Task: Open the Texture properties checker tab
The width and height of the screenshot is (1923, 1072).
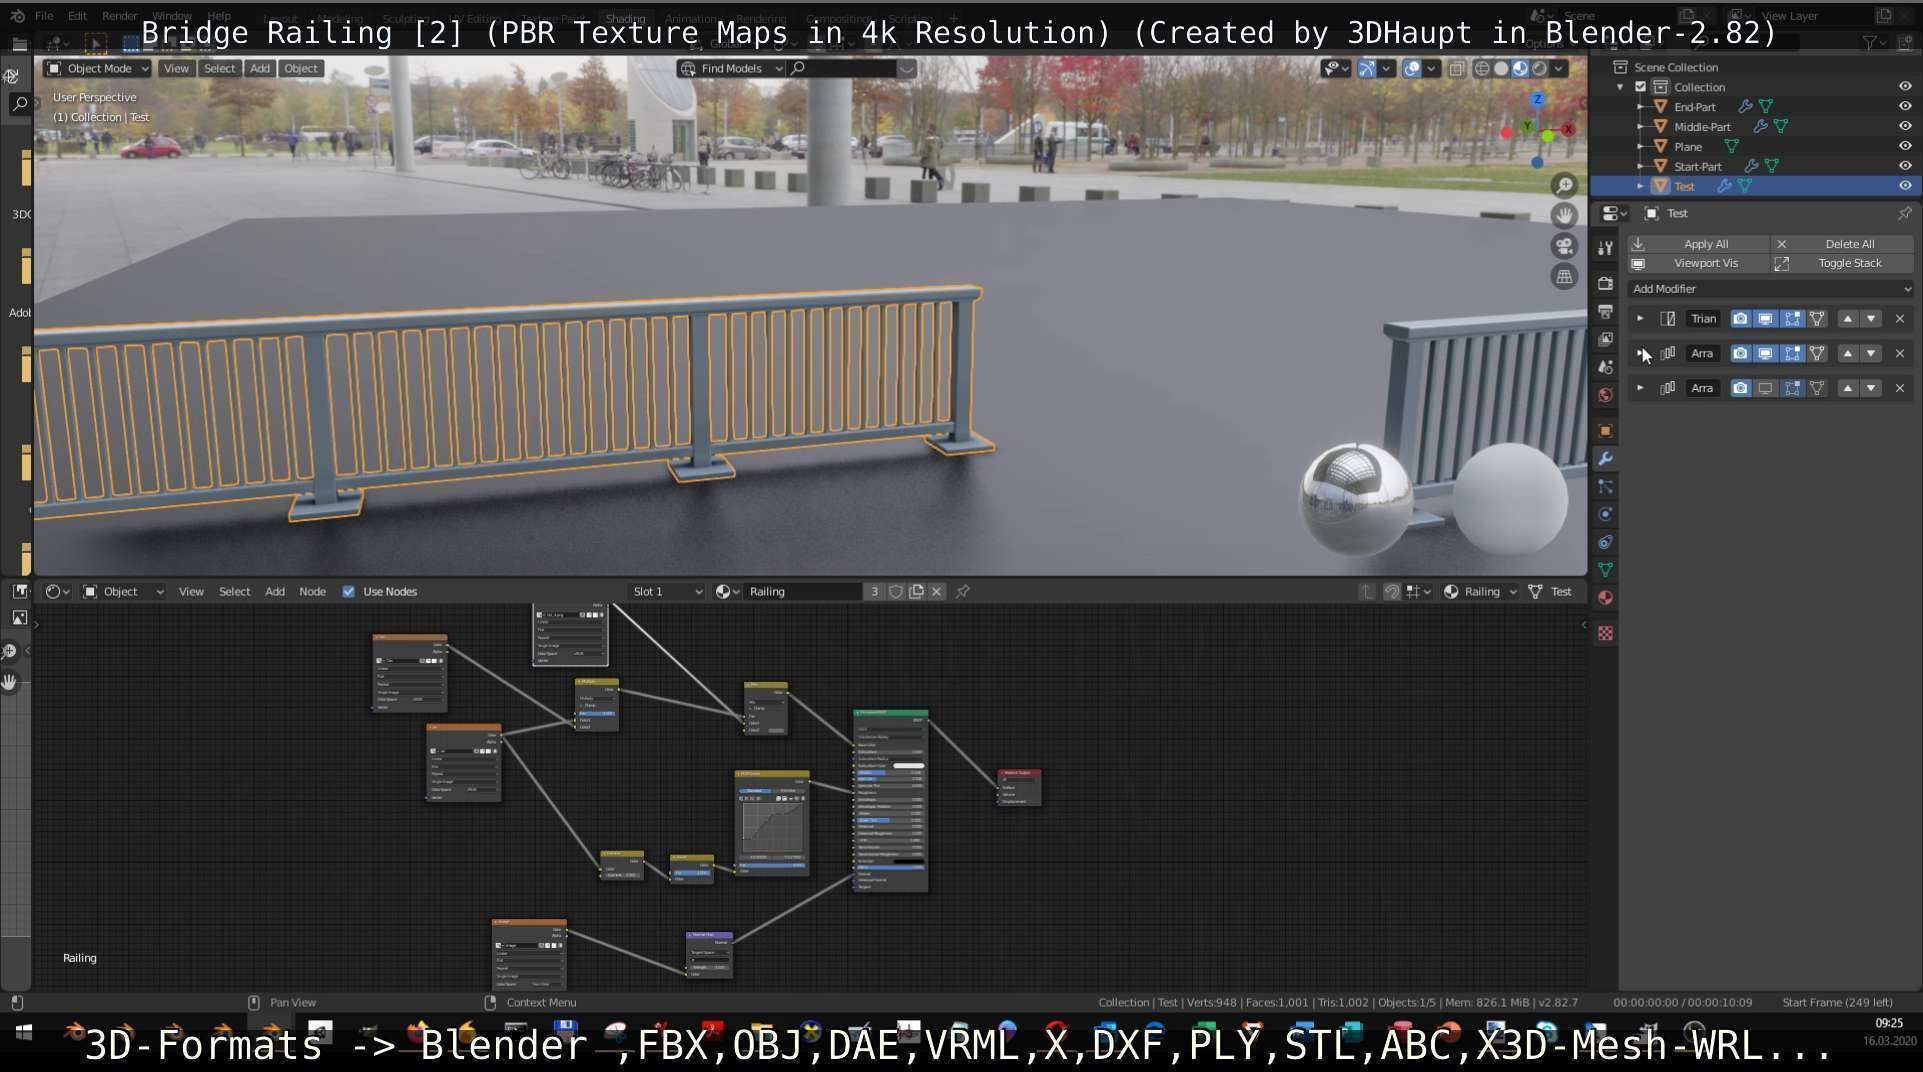Action: (1605, 634)
